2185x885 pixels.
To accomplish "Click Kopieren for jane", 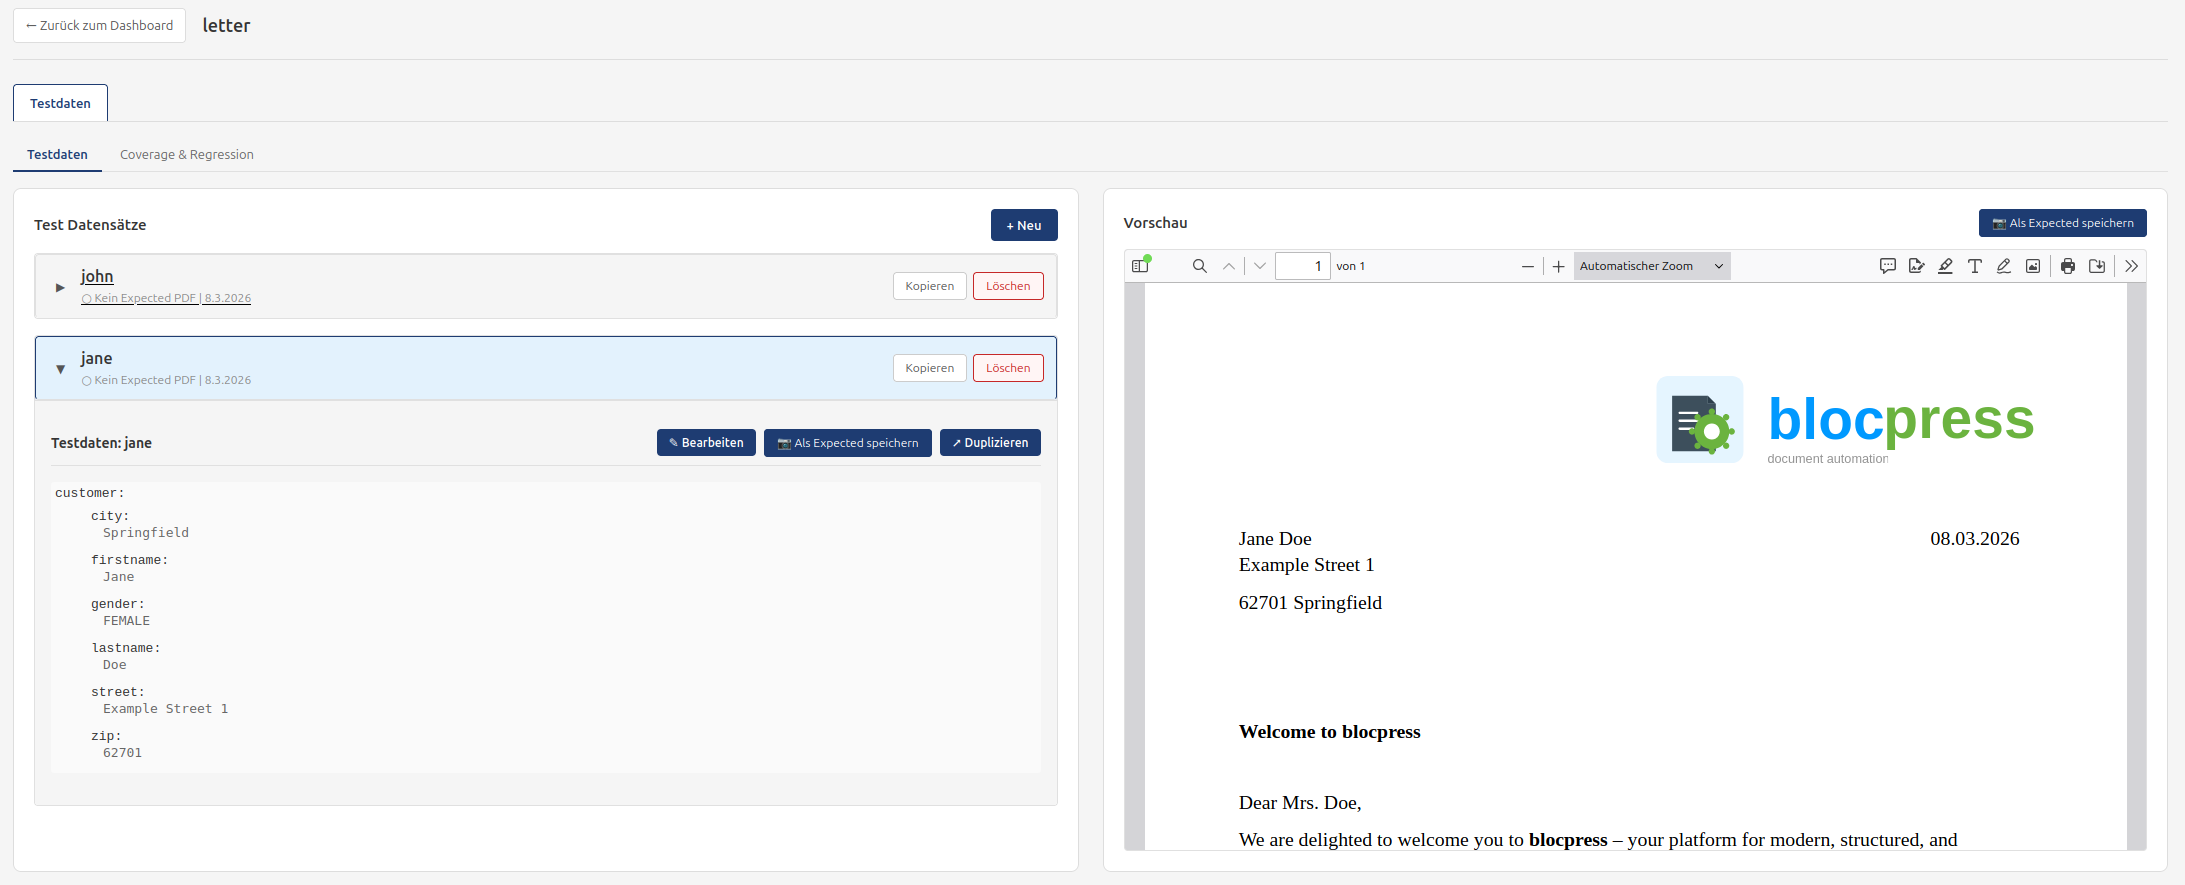I will coord(929,368).
